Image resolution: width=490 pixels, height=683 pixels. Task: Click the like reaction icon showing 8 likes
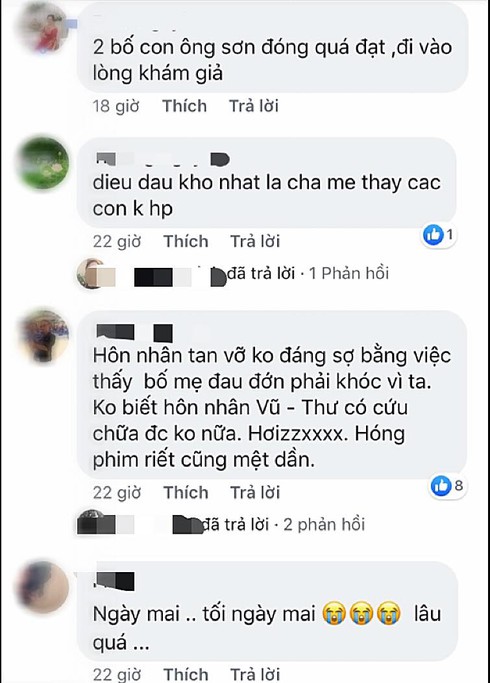point(440,485)
